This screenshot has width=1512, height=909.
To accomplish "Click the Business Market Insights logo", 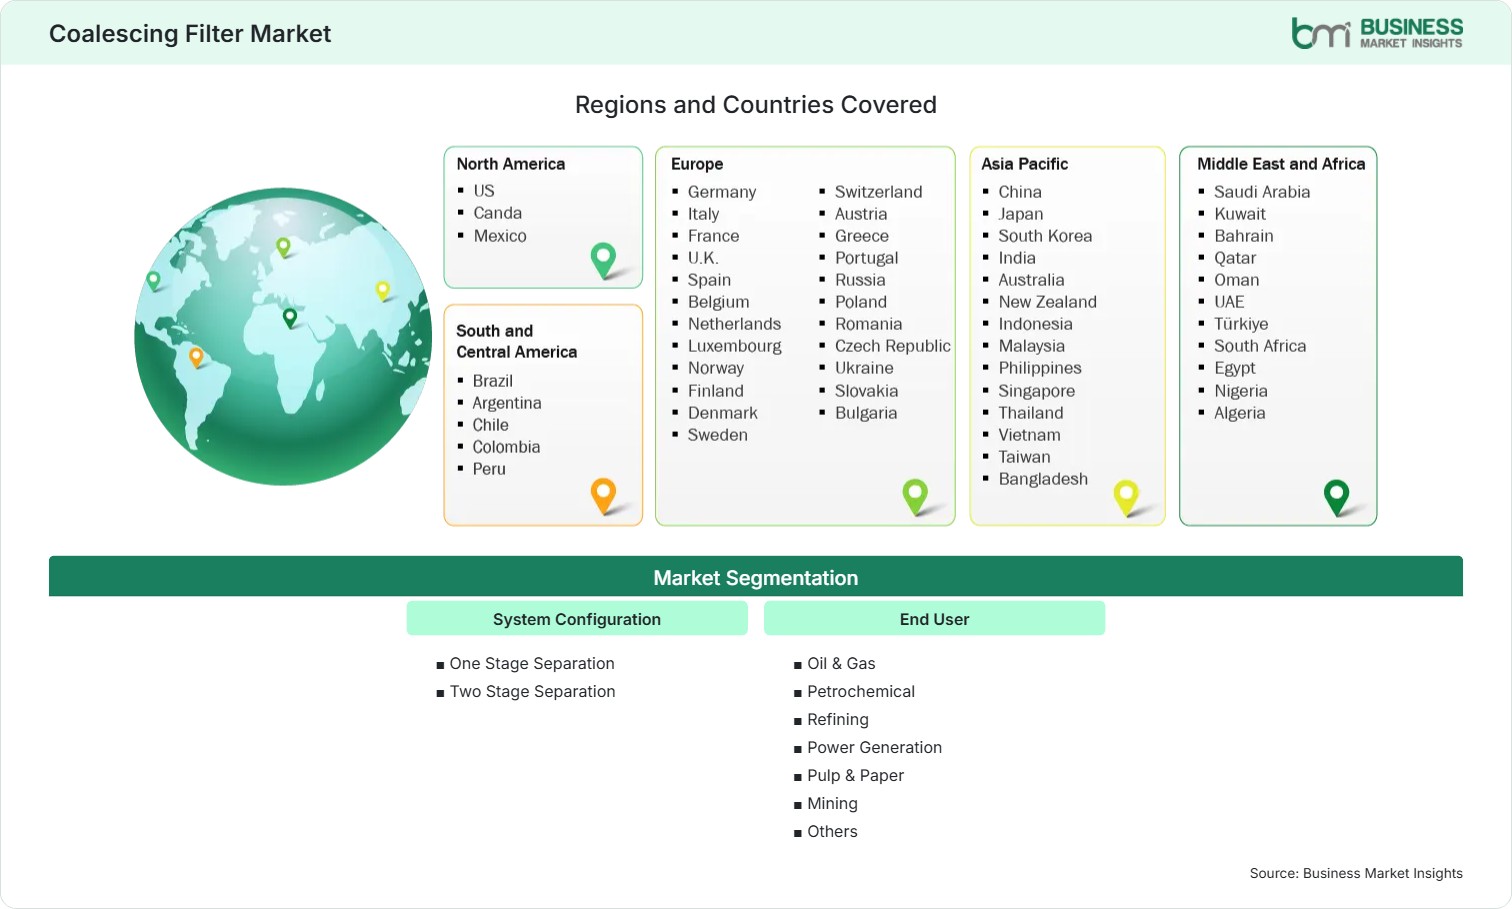I will tap(1377, 33).
